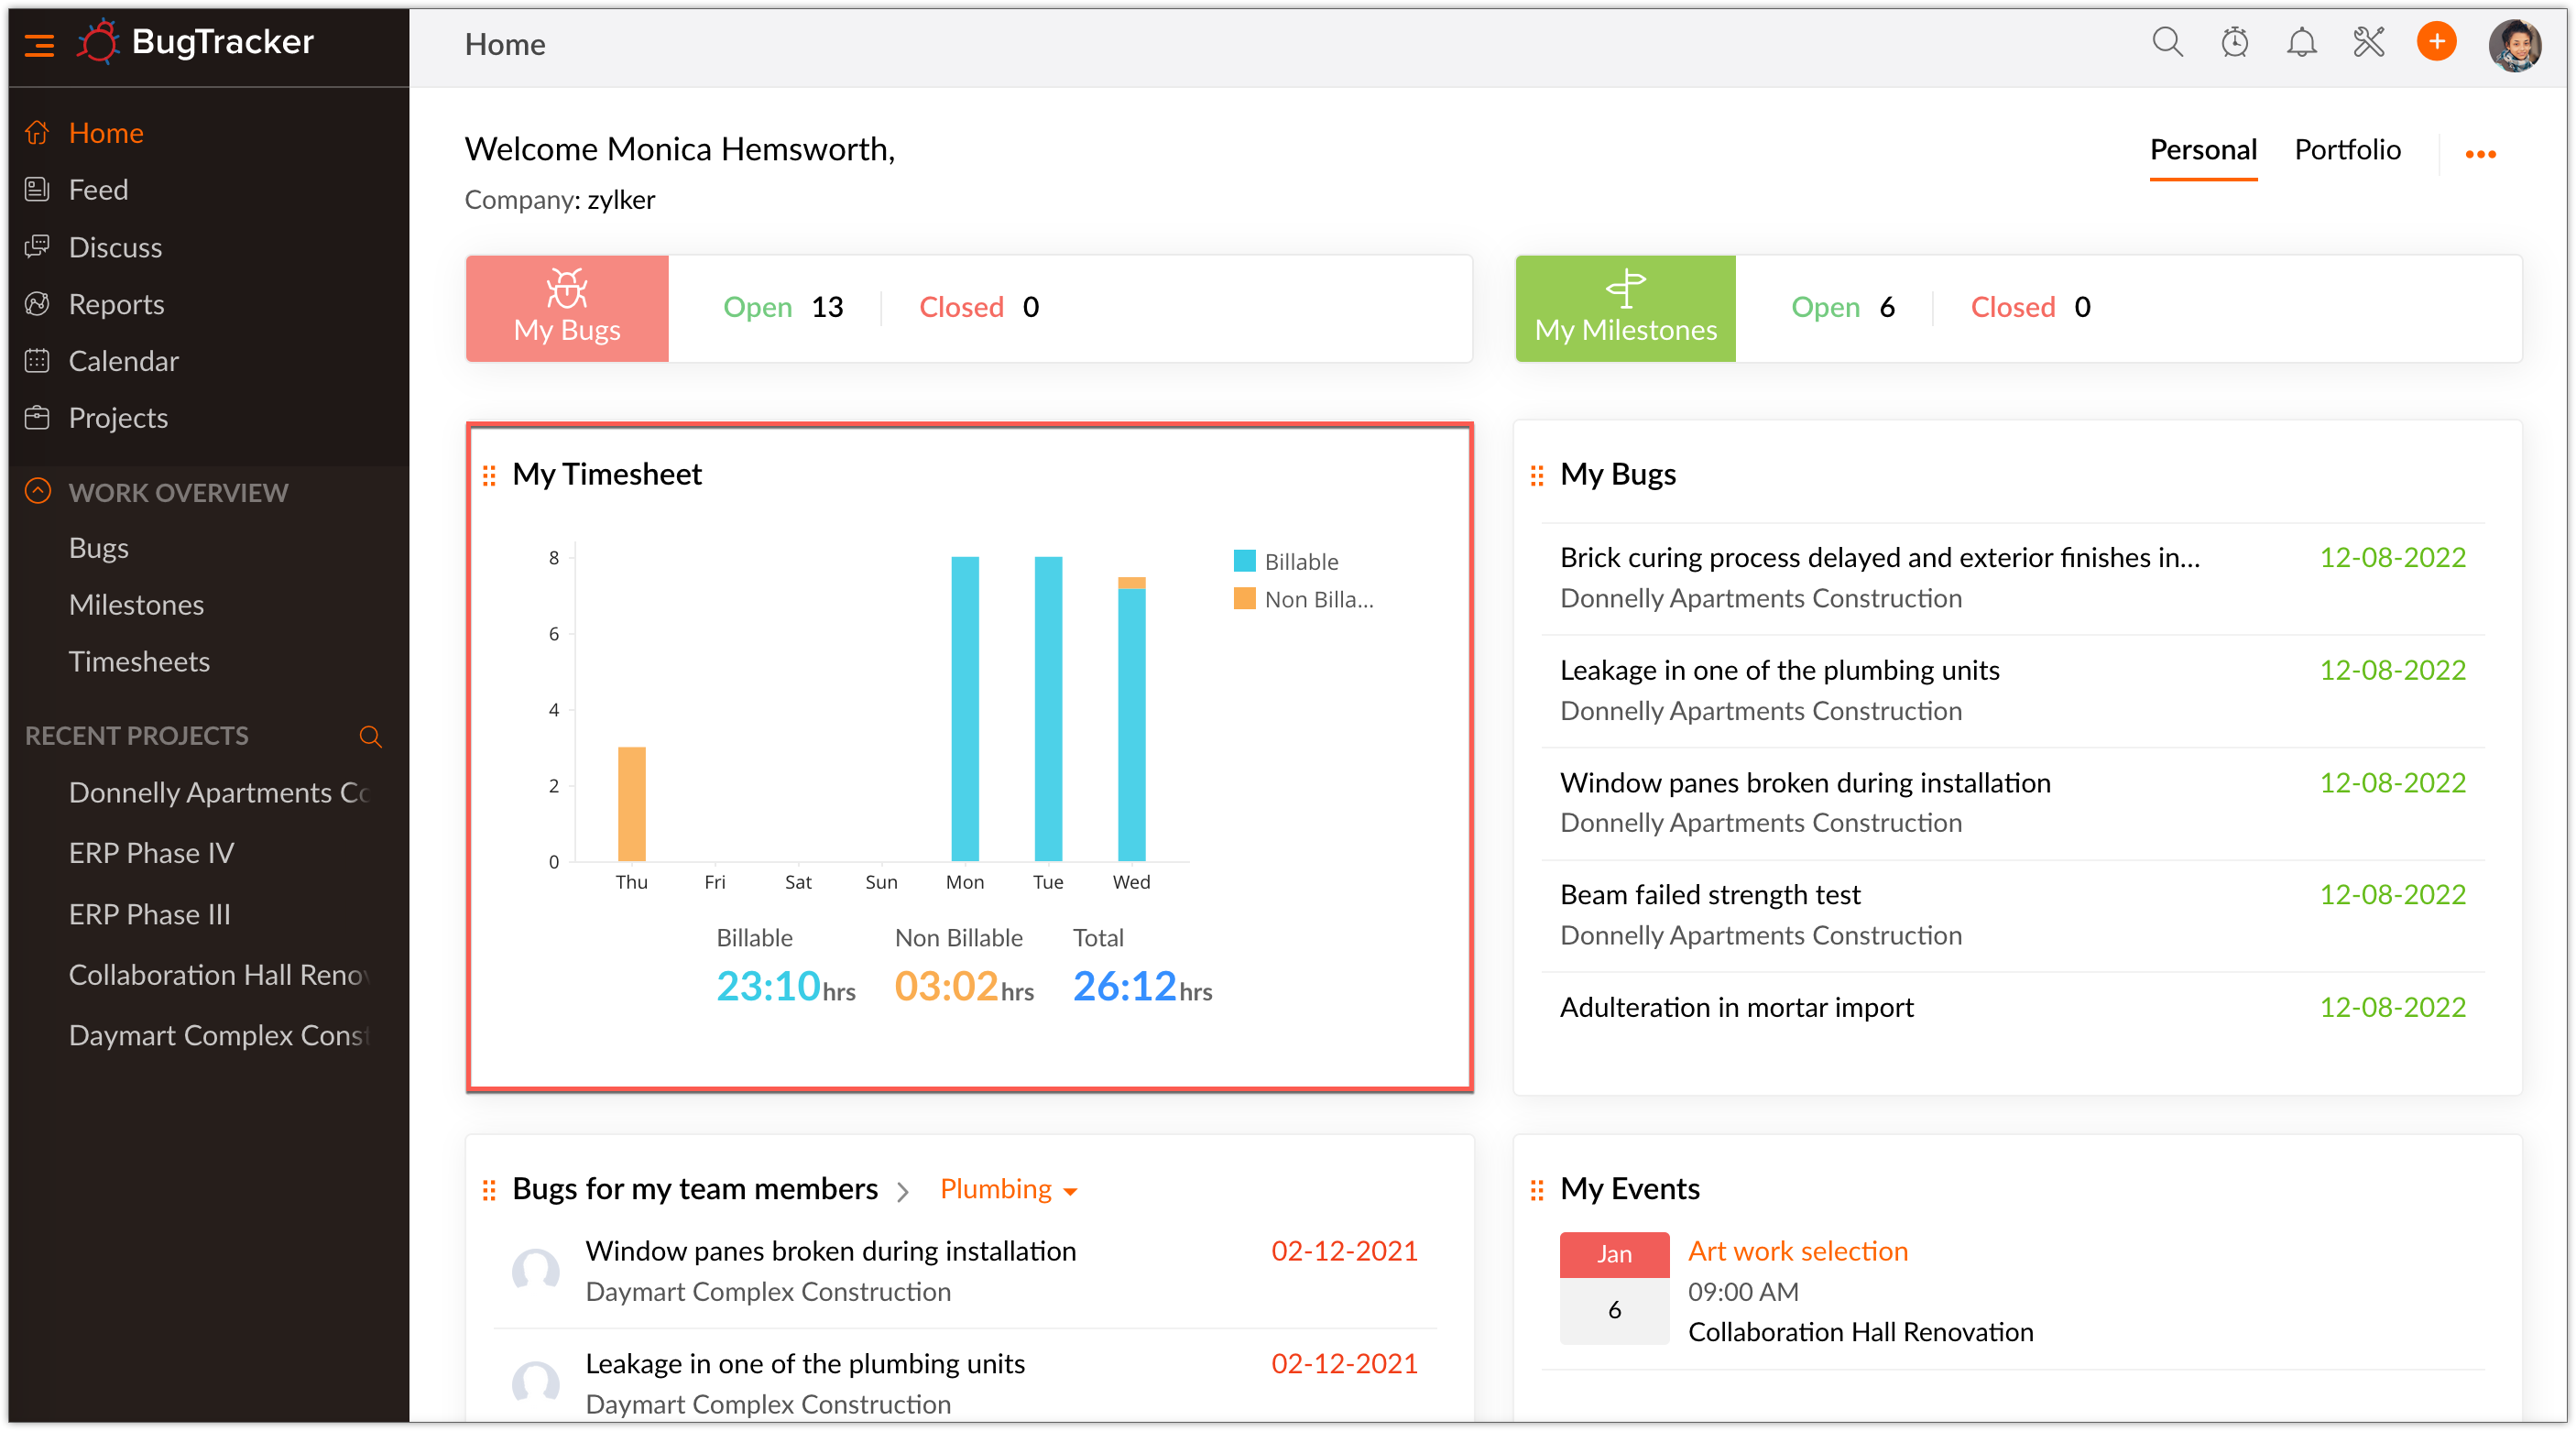
Task: Open the three-dot more options menu
Action: (2480, 154)
